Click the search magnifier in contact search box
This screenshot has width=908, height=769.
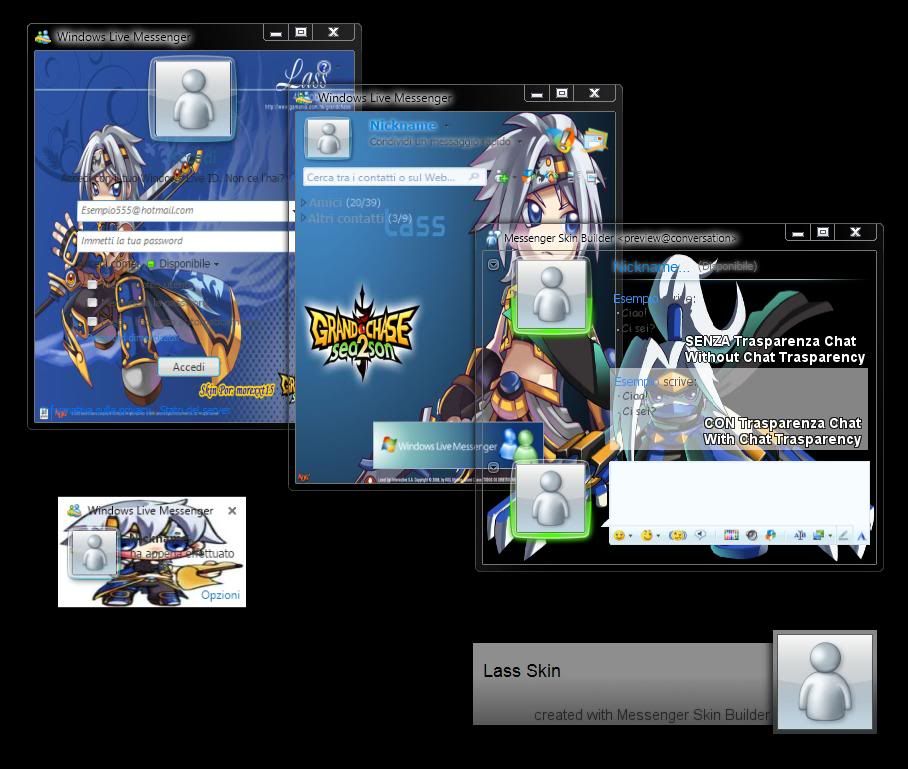pos(474,177)
